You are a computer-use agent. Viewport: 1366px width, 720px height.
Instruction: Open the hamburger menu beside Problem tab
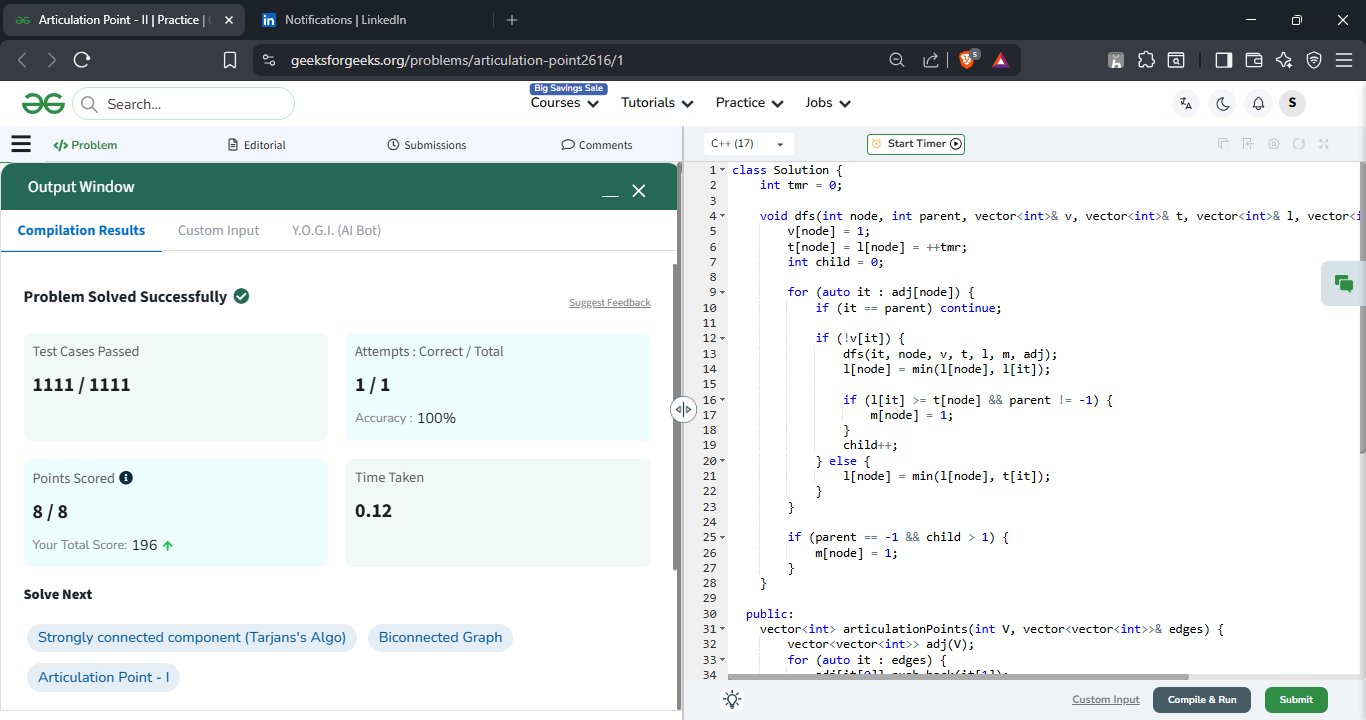[x=21, y=144]
